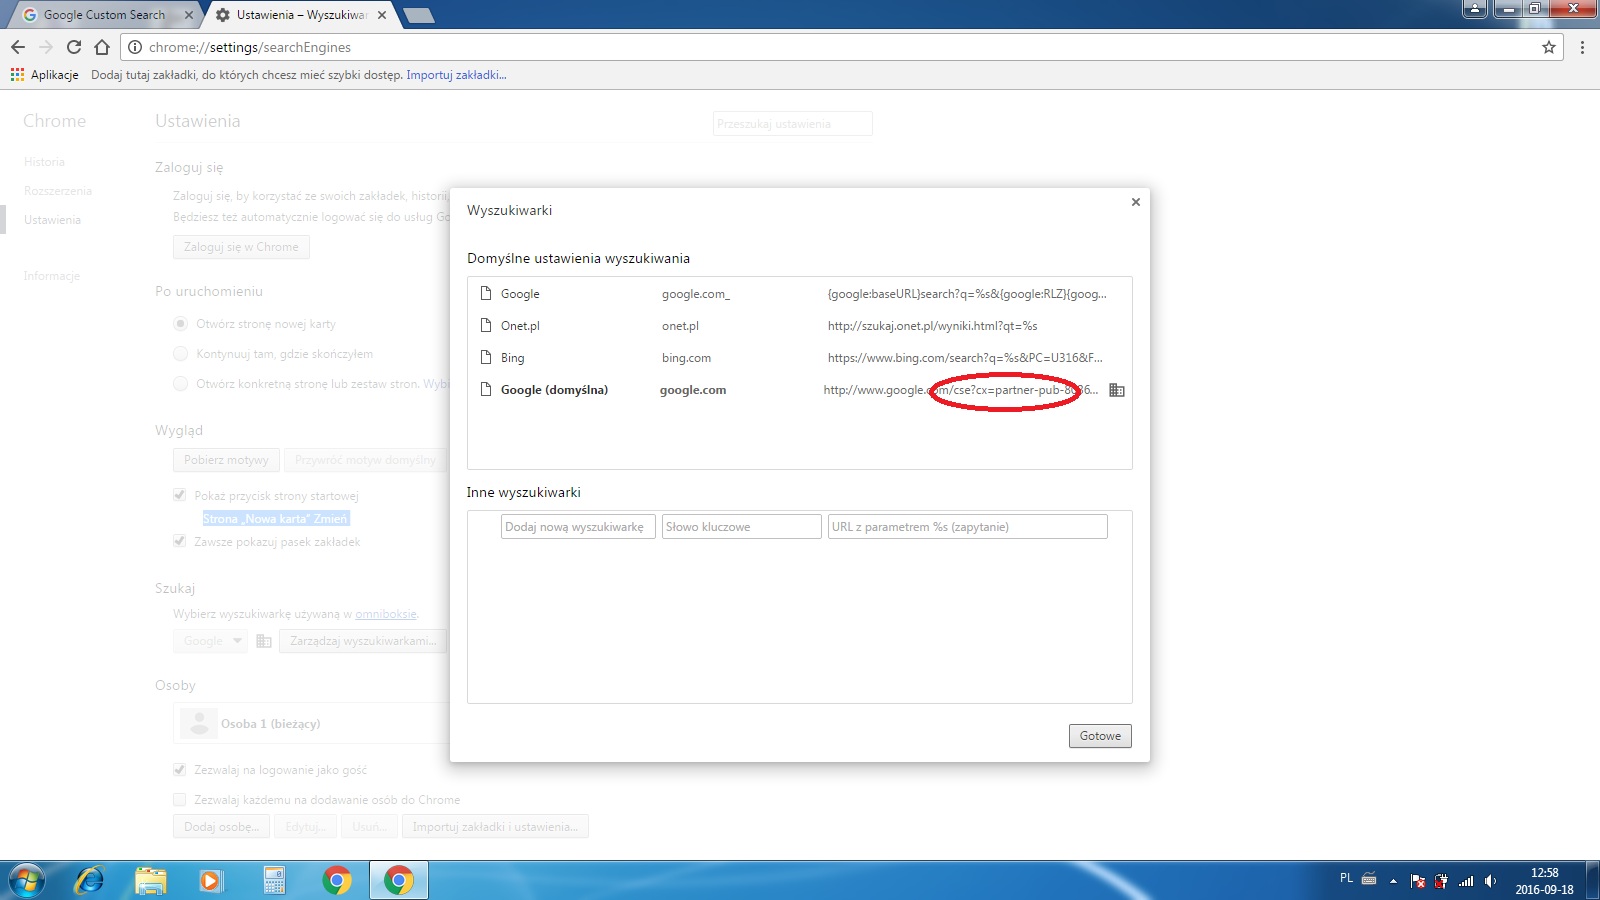The width and height of the screenshot is (1600, 900).
Task: Click the site info icon in address bar
Action: coord(135,47)
